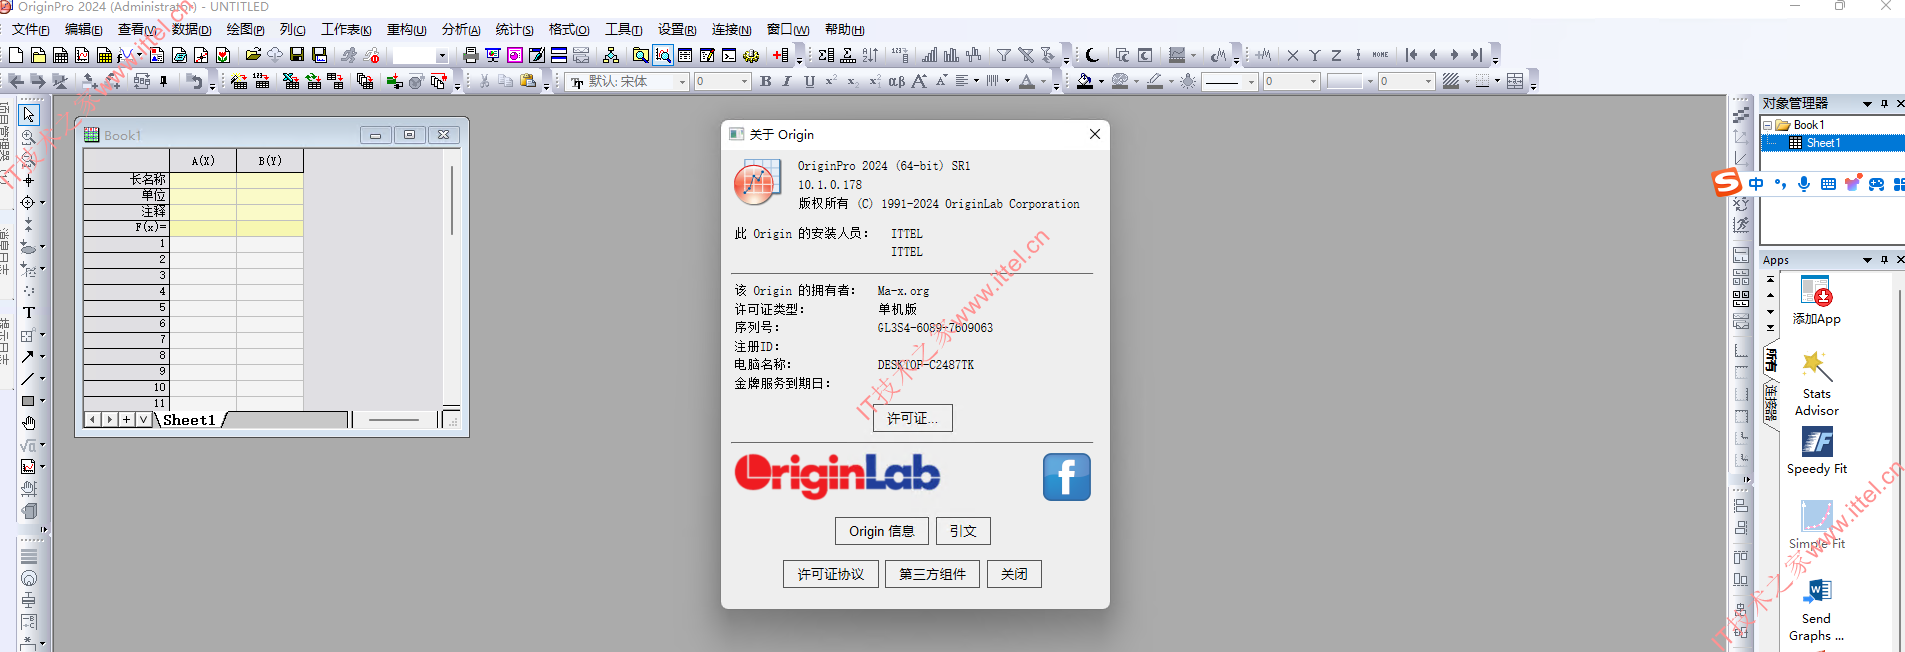
Task: Select the Zoom In magnifier tool
Action: point(29,137)
